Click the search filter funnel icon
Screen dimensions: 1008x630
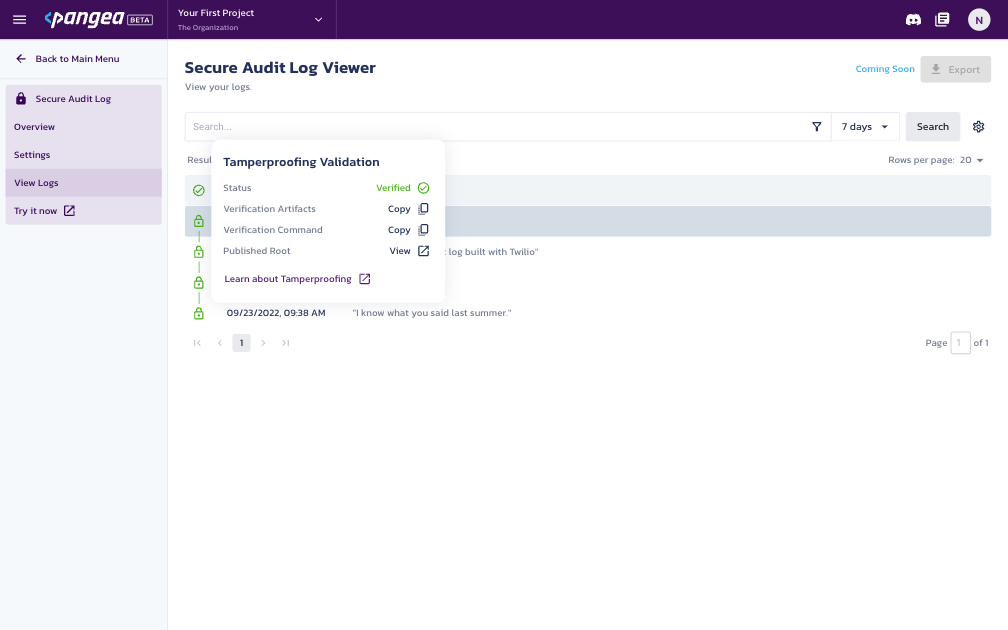coord(817,127)
